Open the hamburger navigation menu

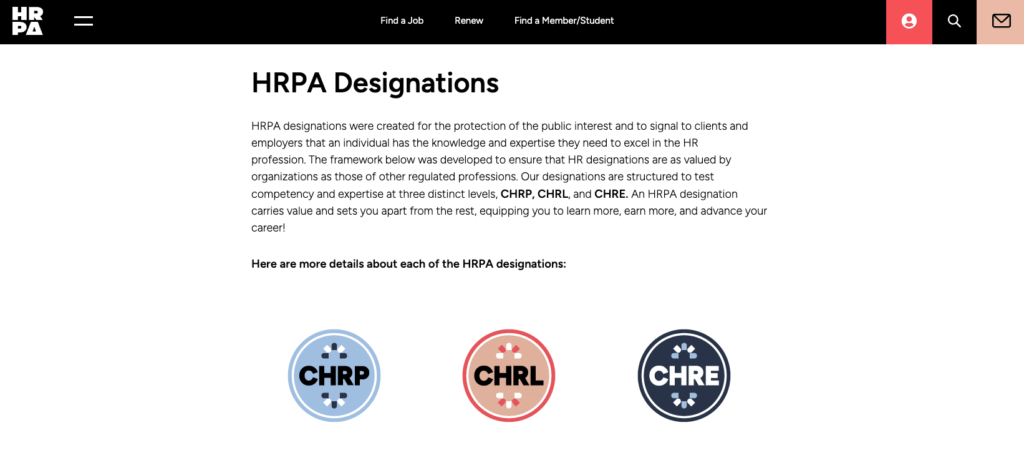pos(84,21)
